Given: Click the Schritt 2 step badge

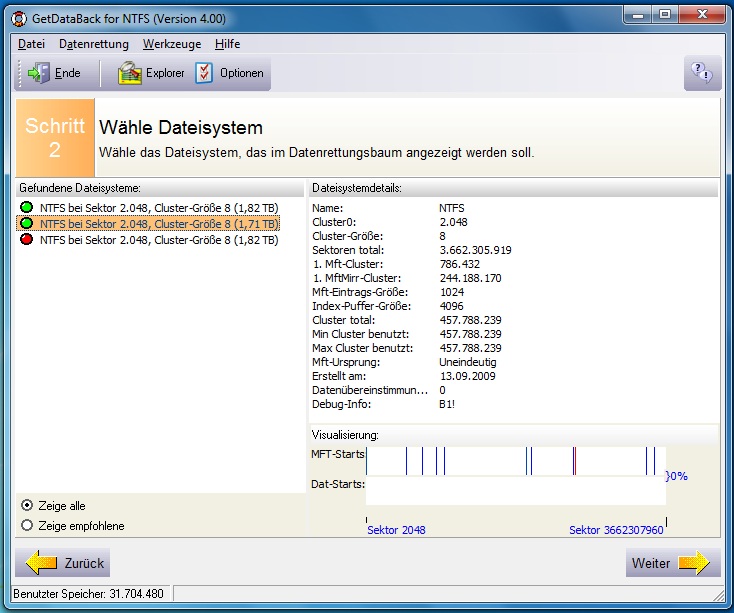Looking at the screenshot, I should (55, 137).
